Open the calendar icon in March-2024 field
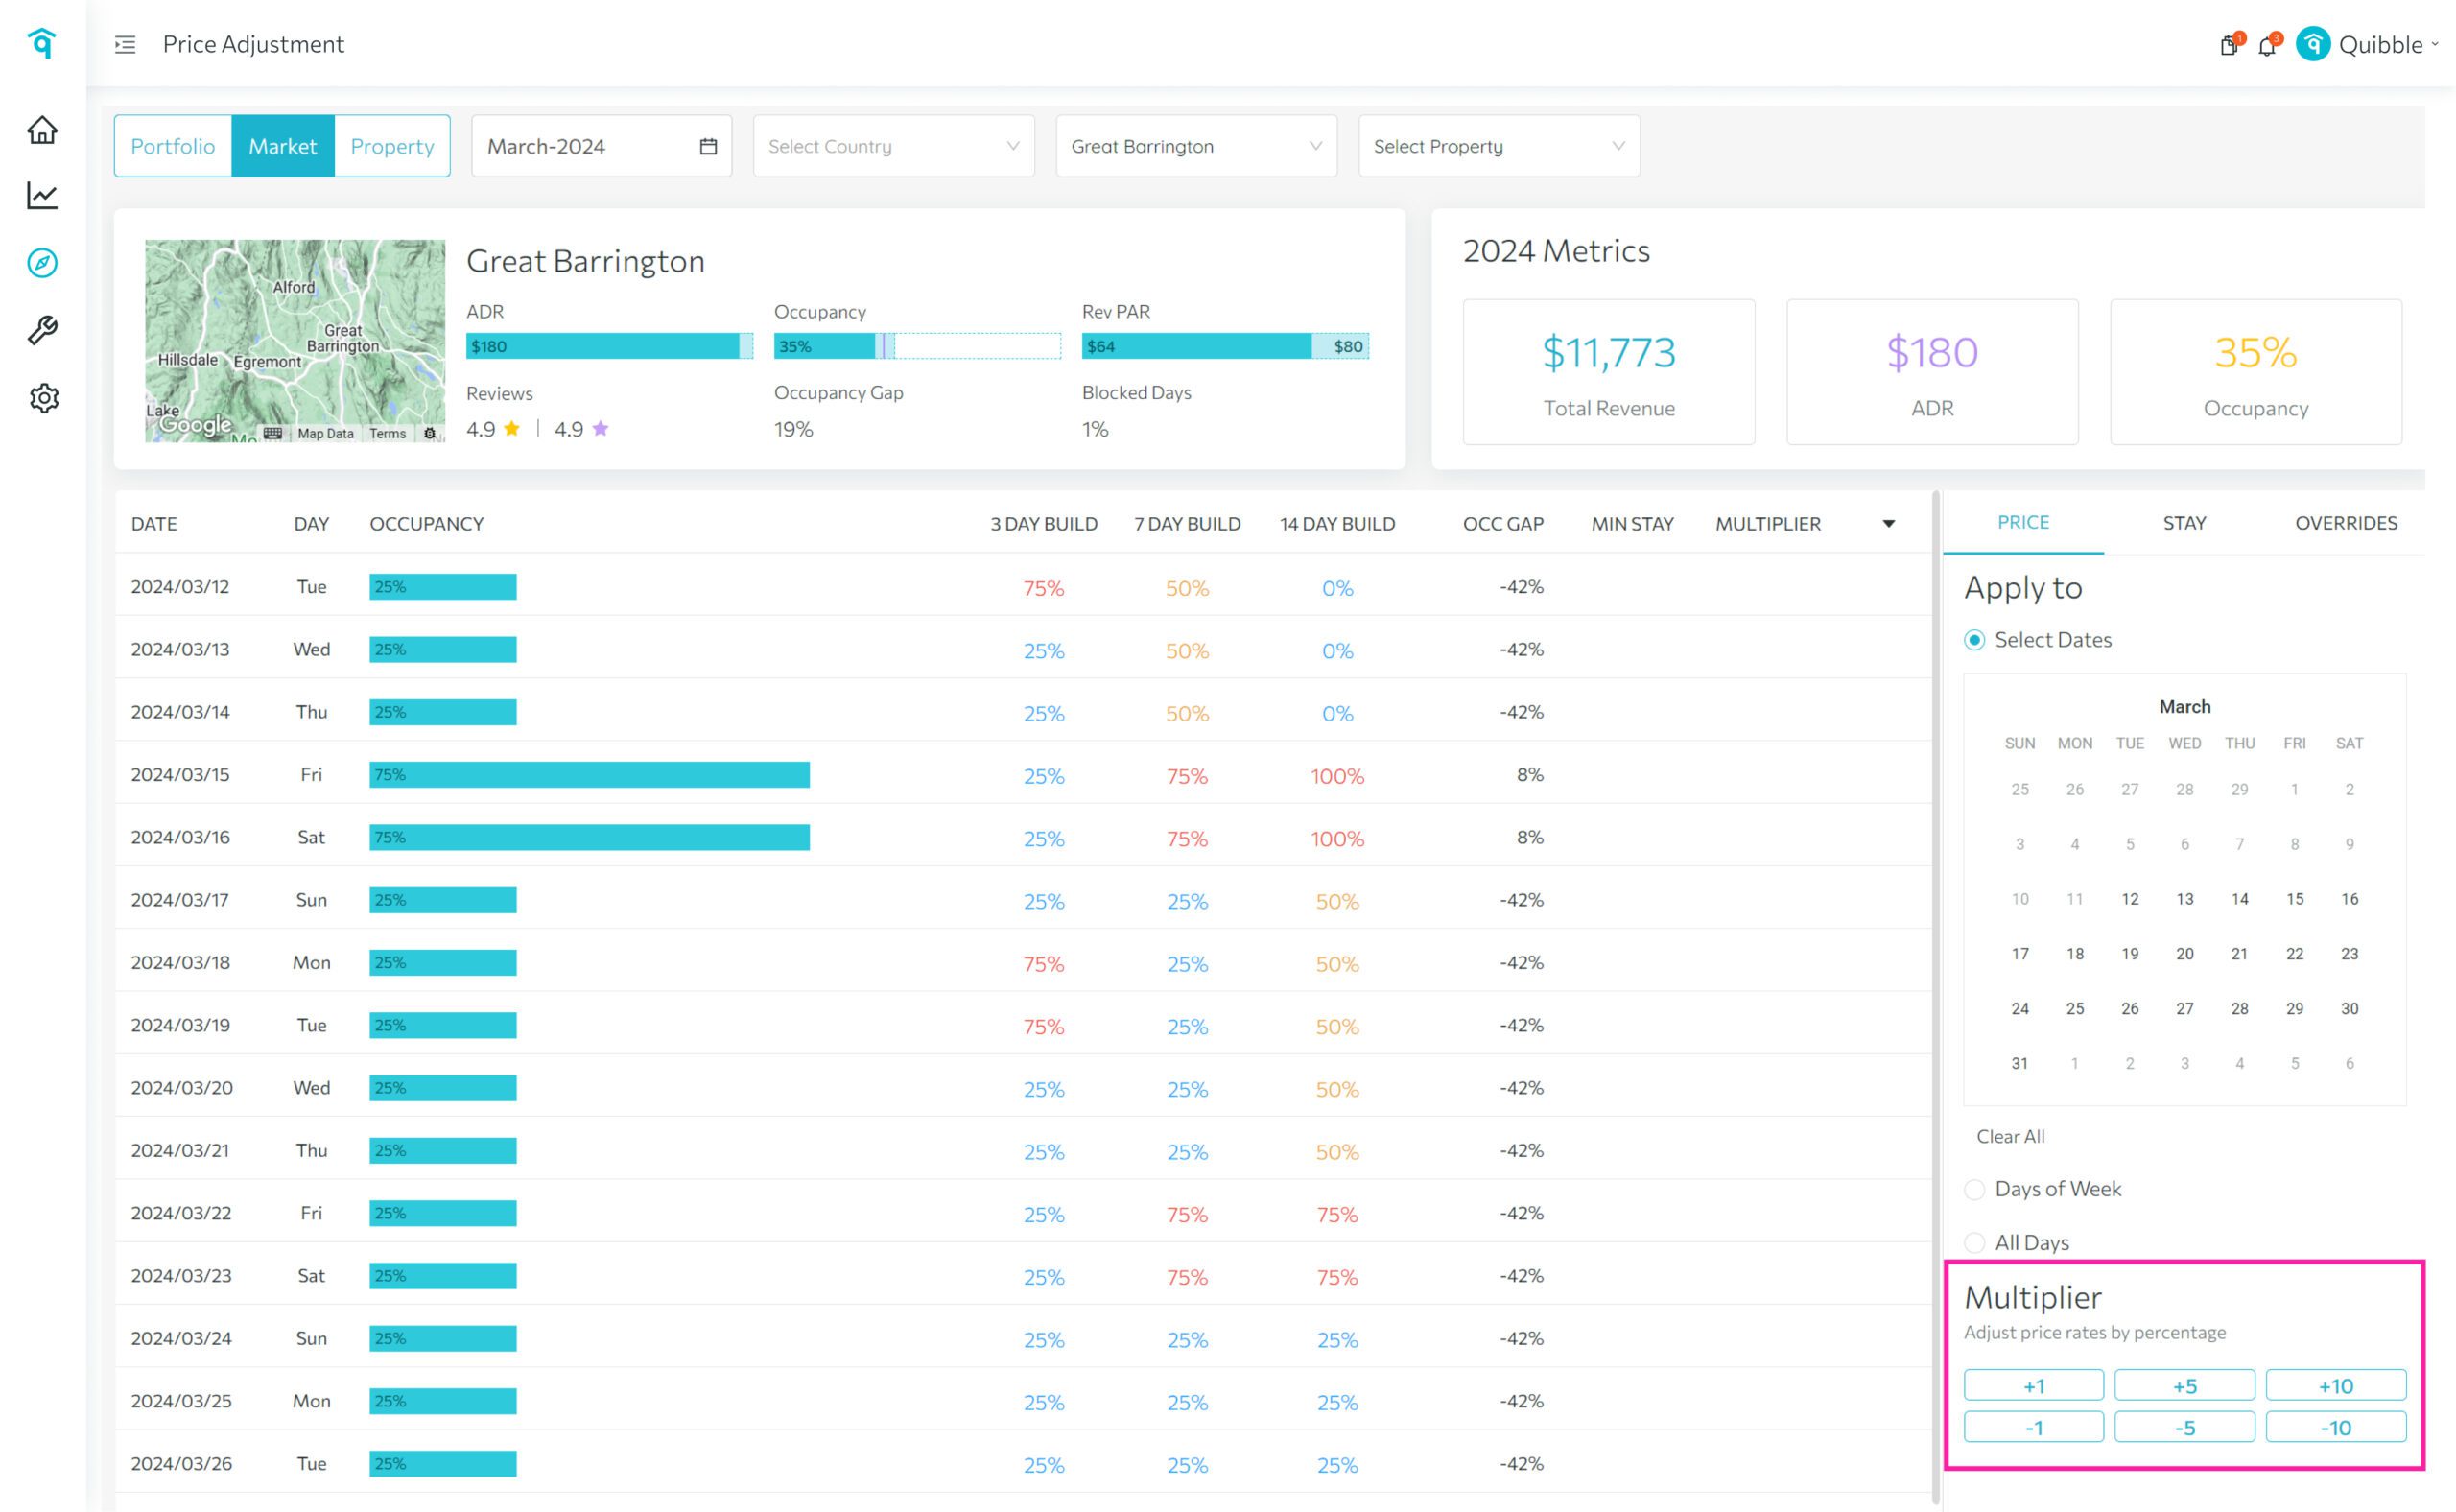The image size is (2456, 1512). [x=708, y=146]
